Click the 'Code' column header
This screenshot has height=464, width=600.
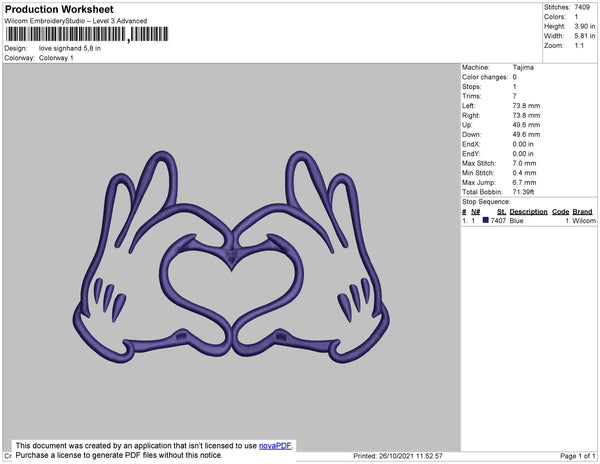click(x=561, y=212)
